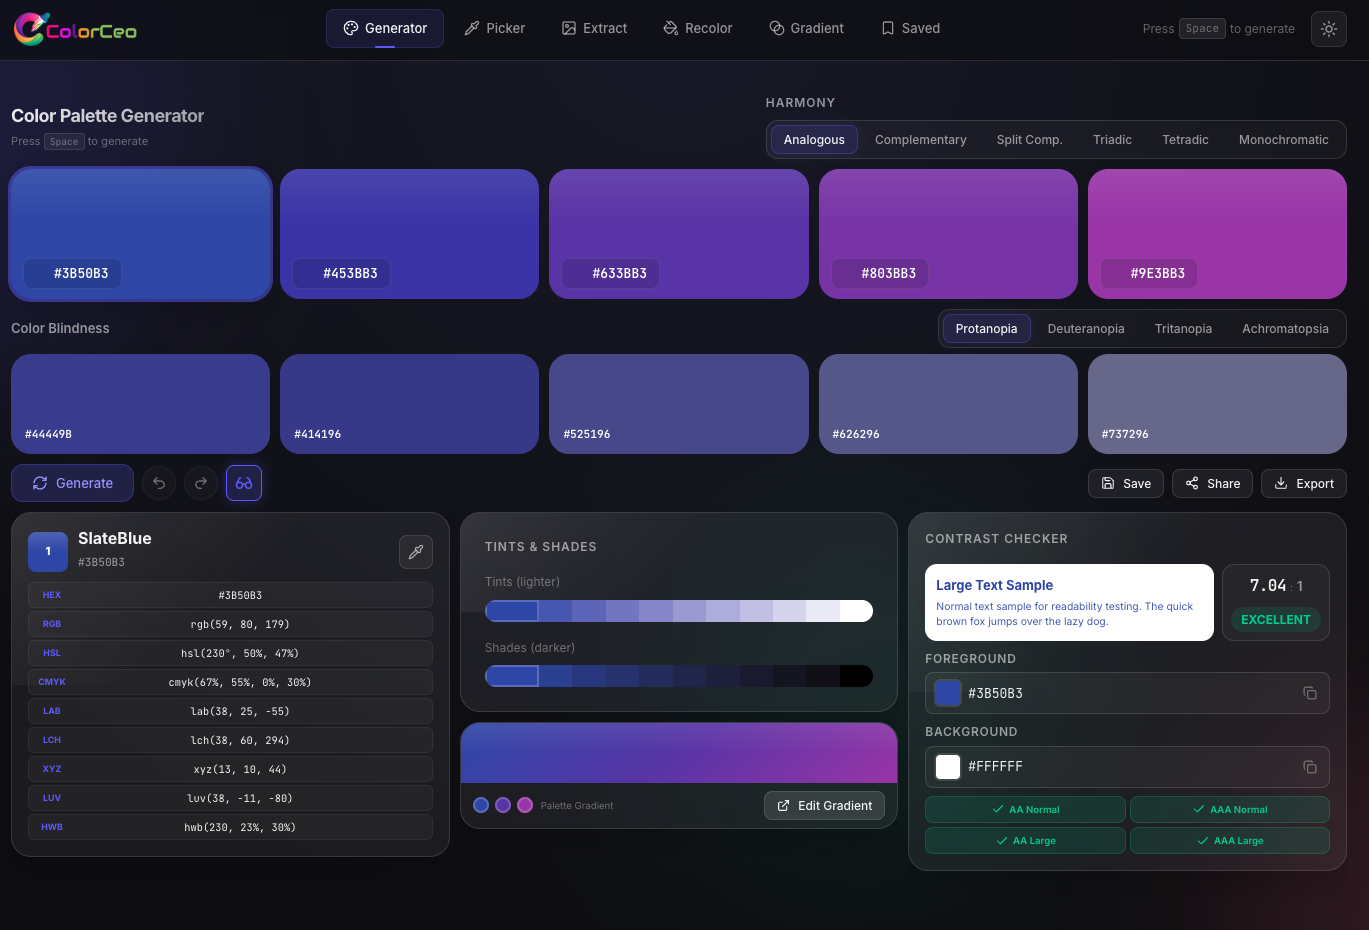Switch to light theme with the sun icon
Viewport: 1369px width, 930px height.
tap(1328, 28)
